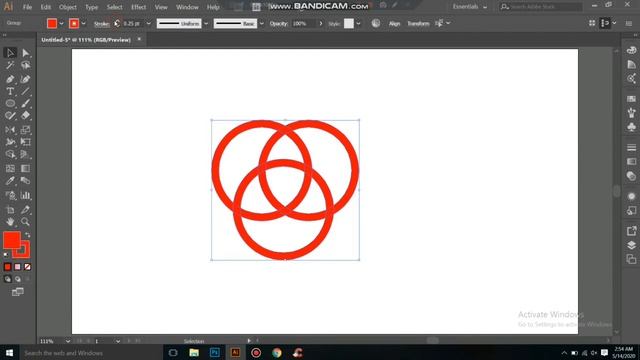Click the Transform panel link
Image resolution: width=640 pixels, height=360 pixels.
click(x=418, y=24)
